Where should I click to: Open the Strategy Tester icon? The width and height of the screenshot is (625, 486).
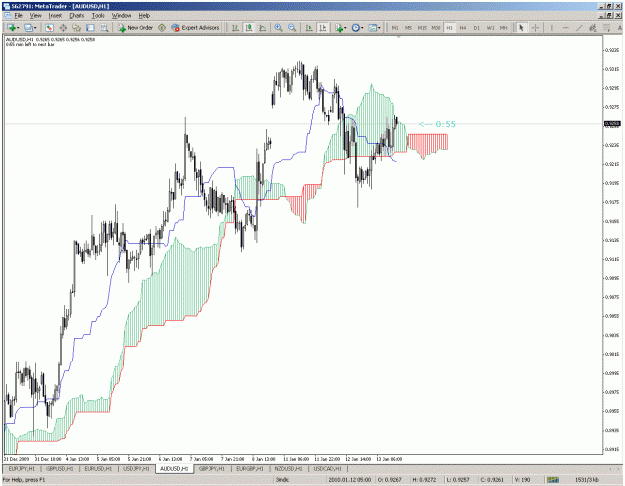tap(104, 28)
